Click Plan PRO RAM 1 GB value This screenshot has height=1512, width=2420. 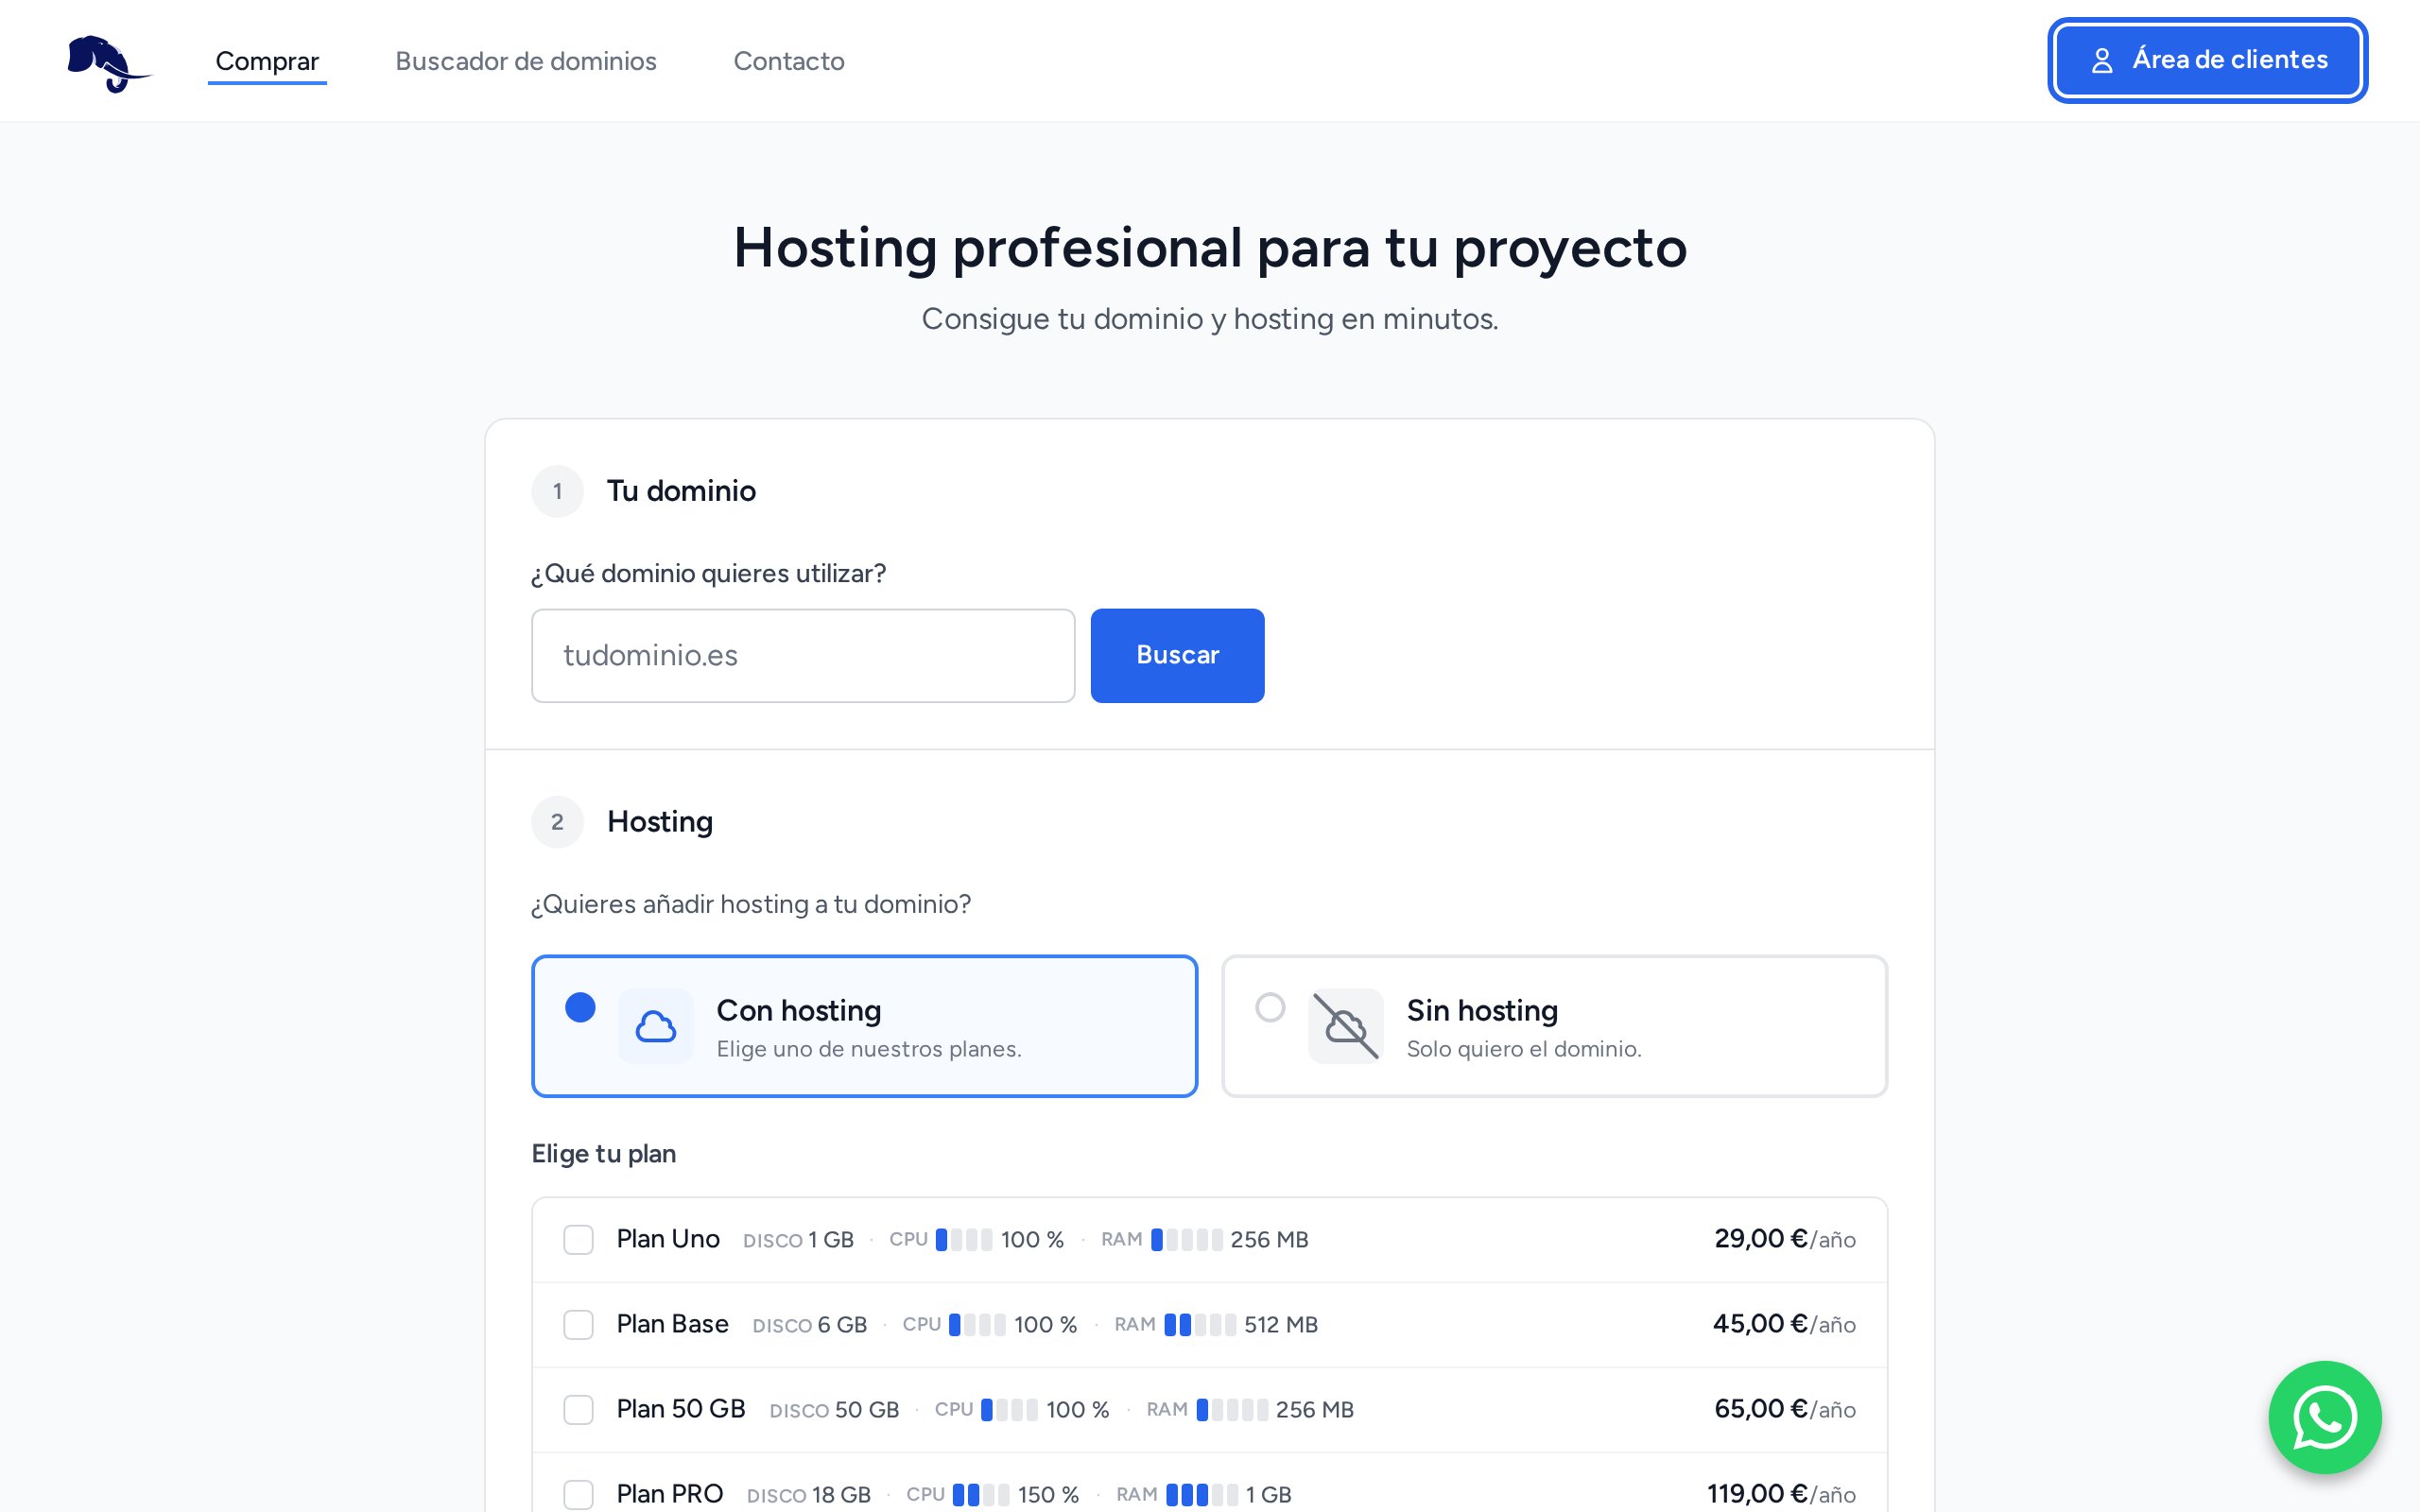click(1269, 1495)
